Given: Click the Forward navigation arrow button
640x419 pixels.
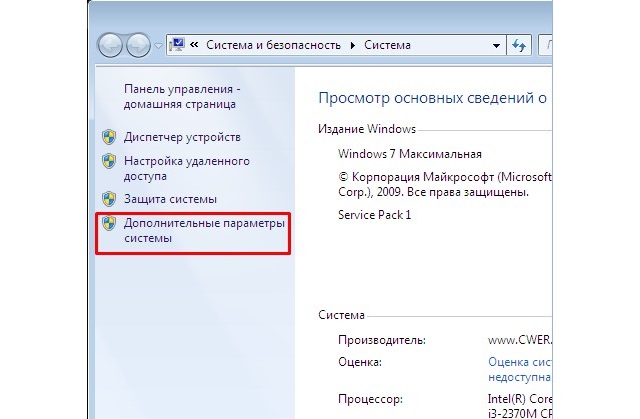Looking at the screenshot, I should 138,45.
